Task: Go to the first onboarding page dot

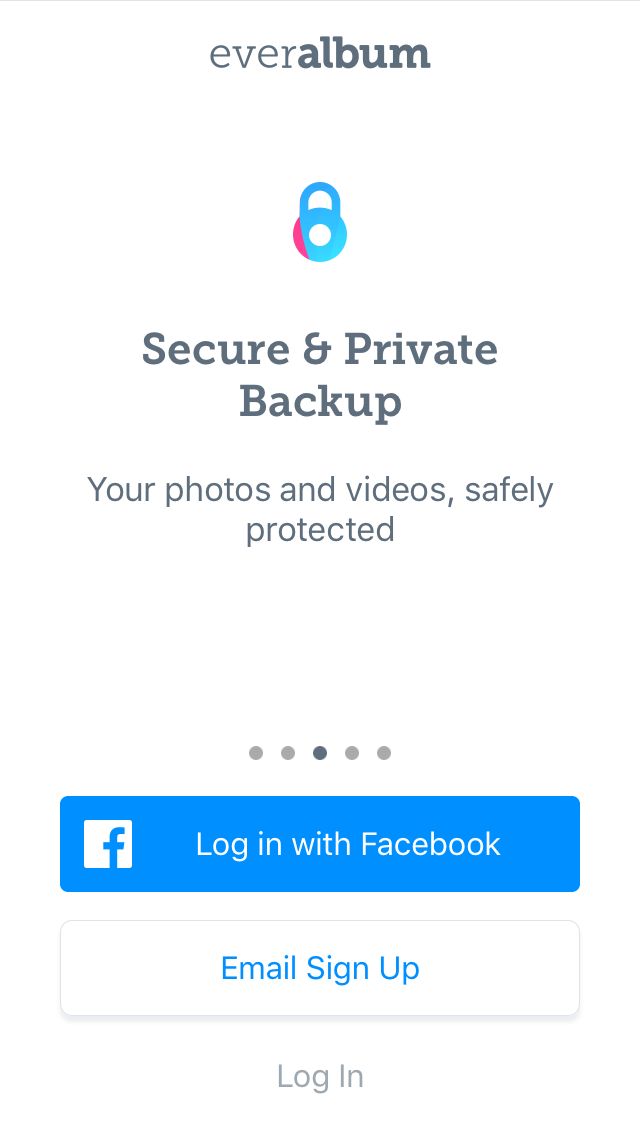Action: click(x=256, y=753)
